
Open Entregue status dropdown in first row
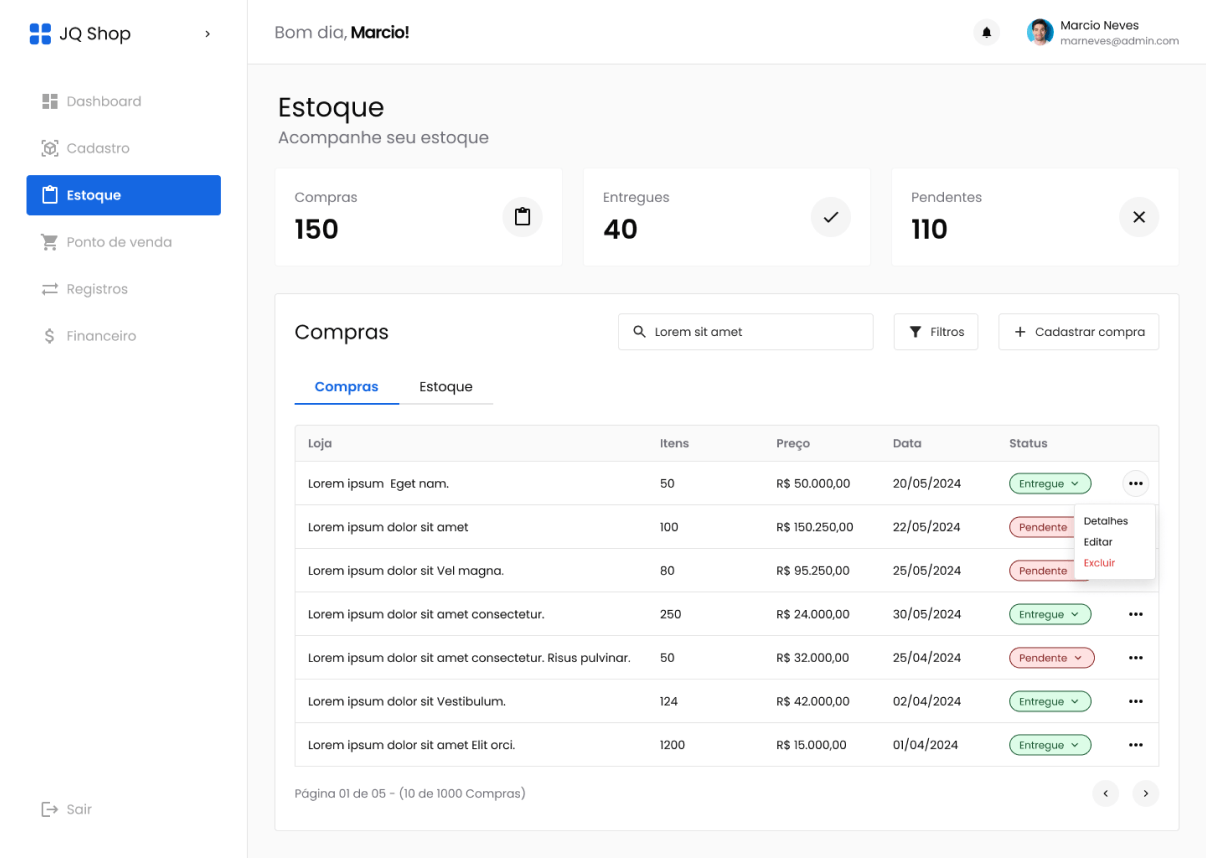click(1049, 484)
